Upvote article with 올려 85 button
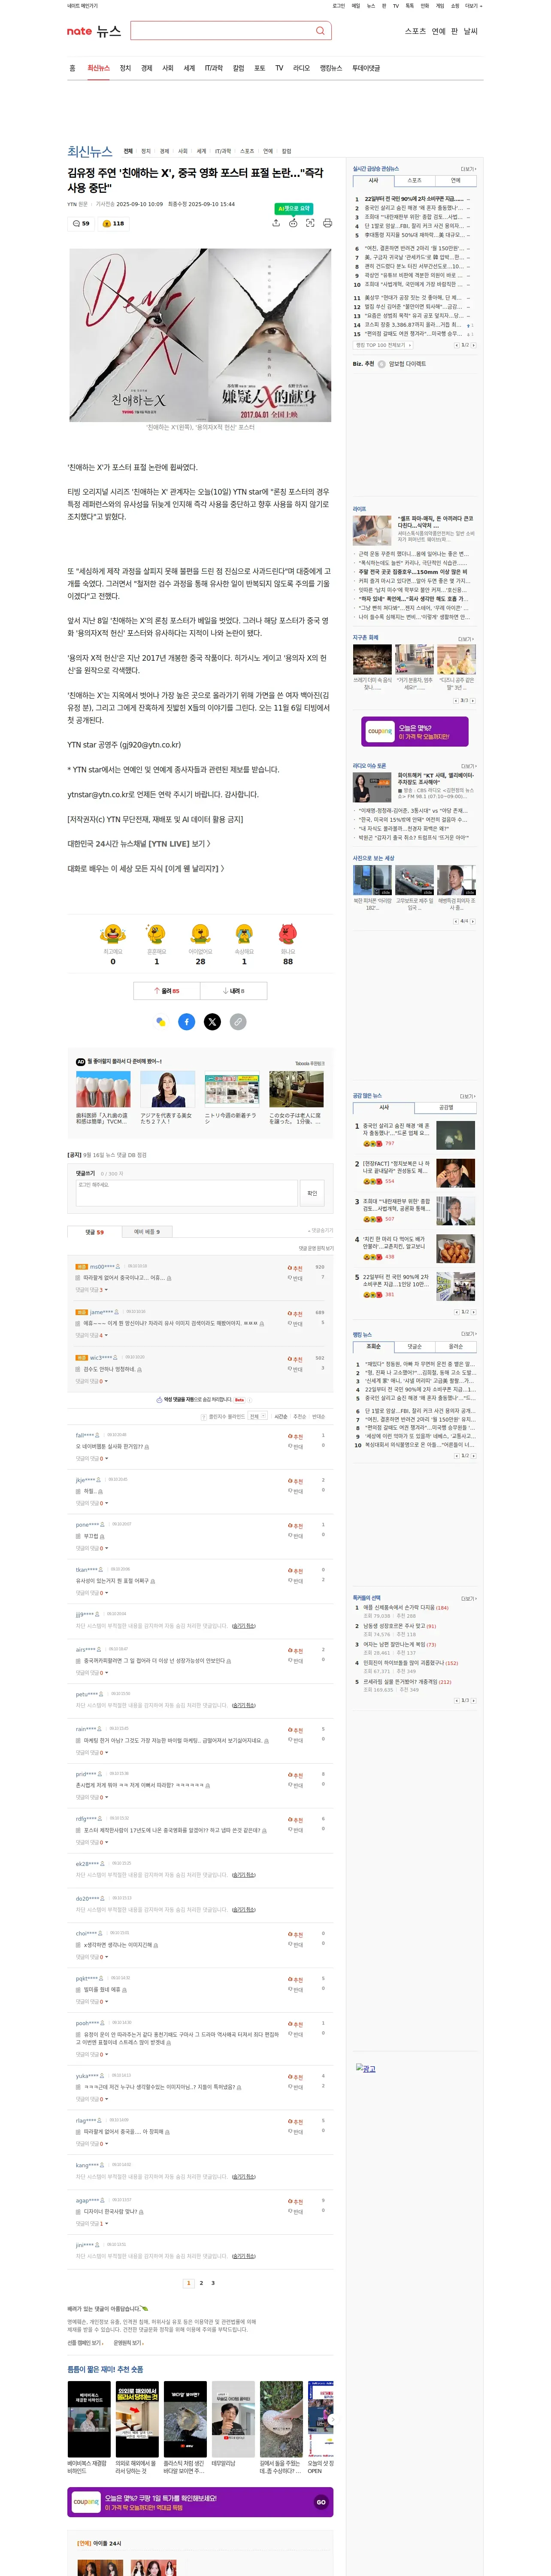Screen dimensions: 551x2576 point(166,990)
